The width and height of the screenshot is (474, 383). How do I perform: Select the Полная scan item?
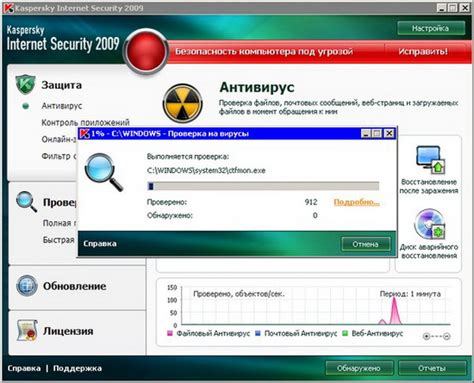tap(60, 223)
